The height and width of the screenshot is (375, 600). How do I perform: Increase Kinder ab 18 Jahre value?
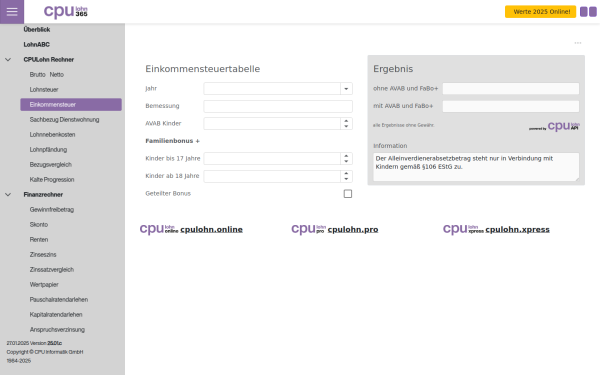click(346, 174)
